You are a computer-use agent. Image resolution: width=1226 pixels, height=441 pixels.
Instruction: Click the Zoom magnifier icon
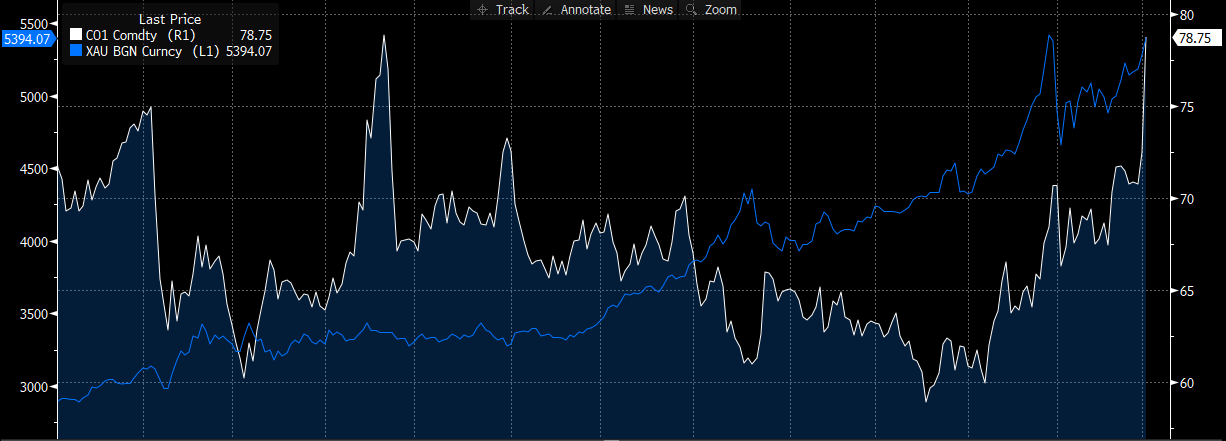click(691, 10)
